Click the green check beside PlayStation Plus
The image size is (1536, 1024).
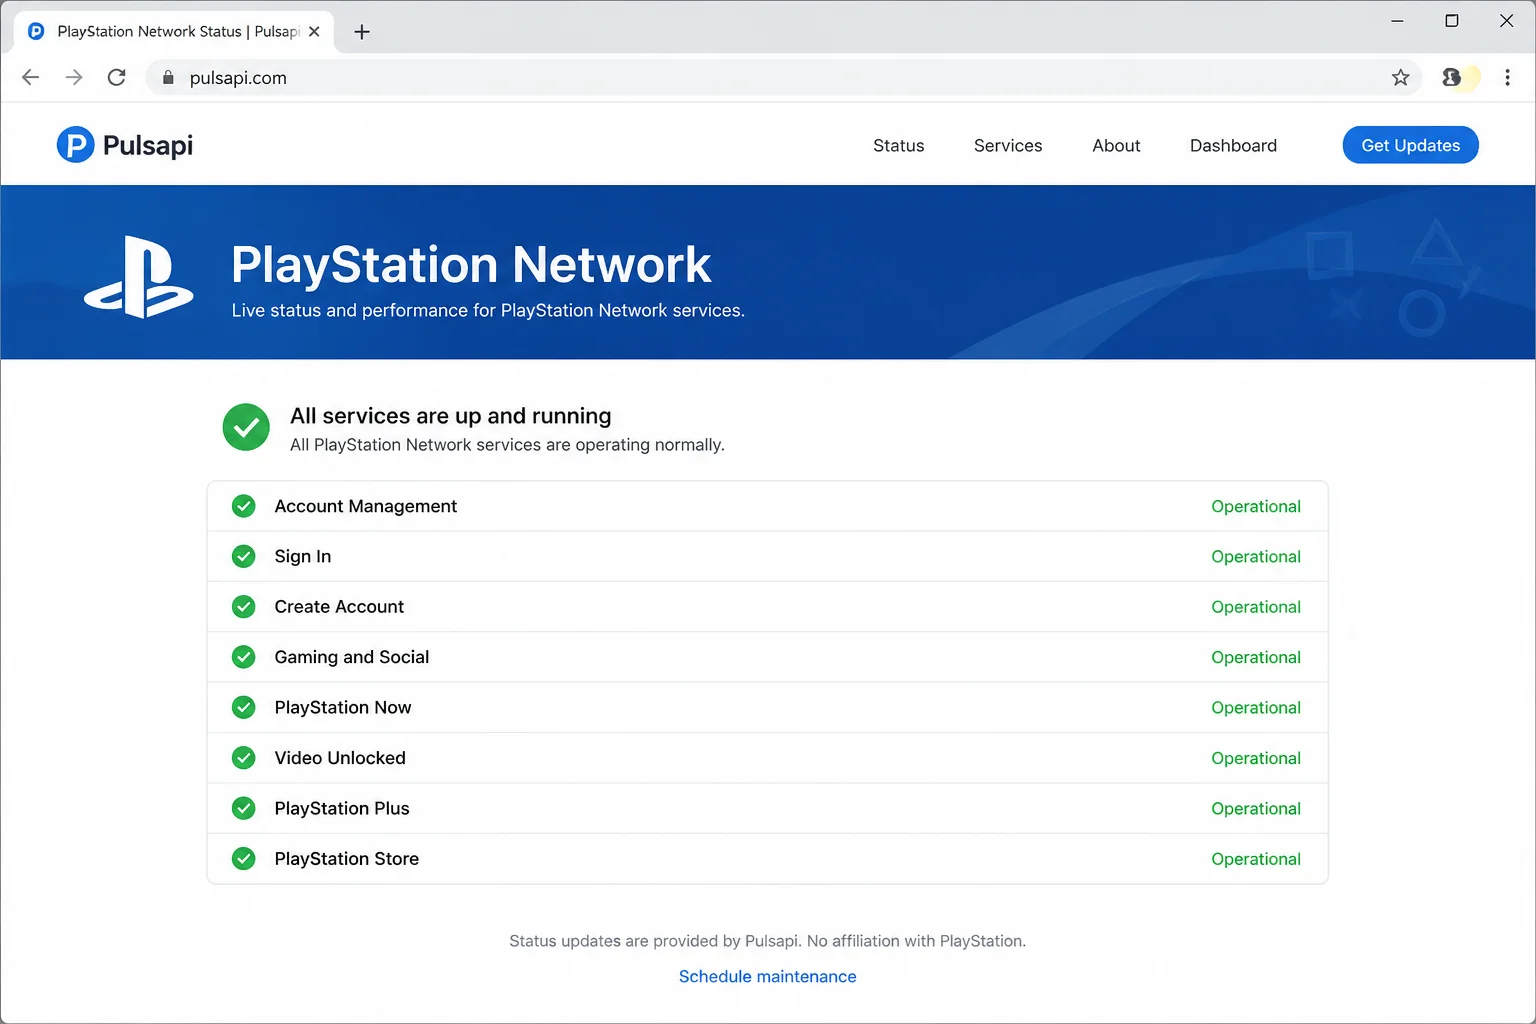coord(243,808)
